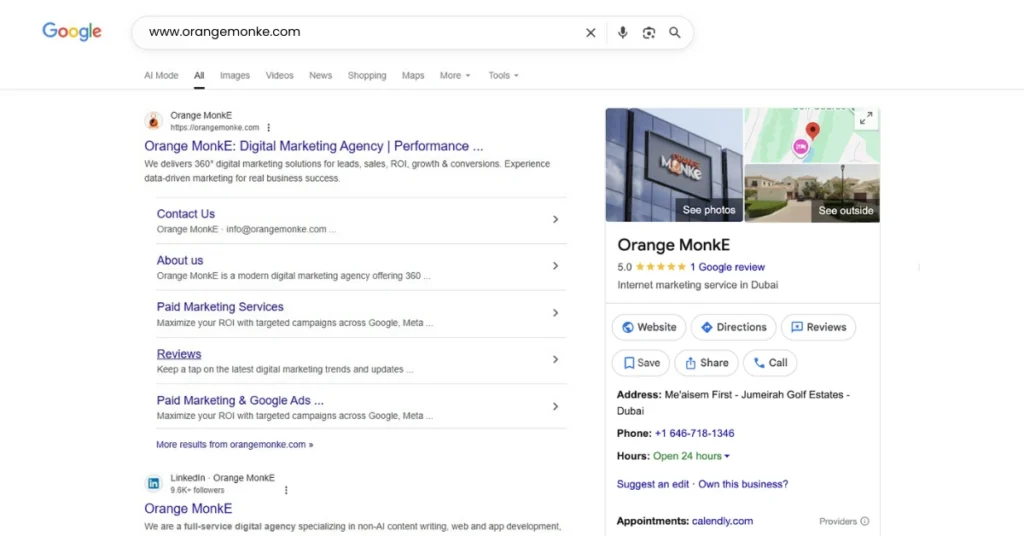Click the Directions button
The image size is (1024, 536).
tap(733, 327)
